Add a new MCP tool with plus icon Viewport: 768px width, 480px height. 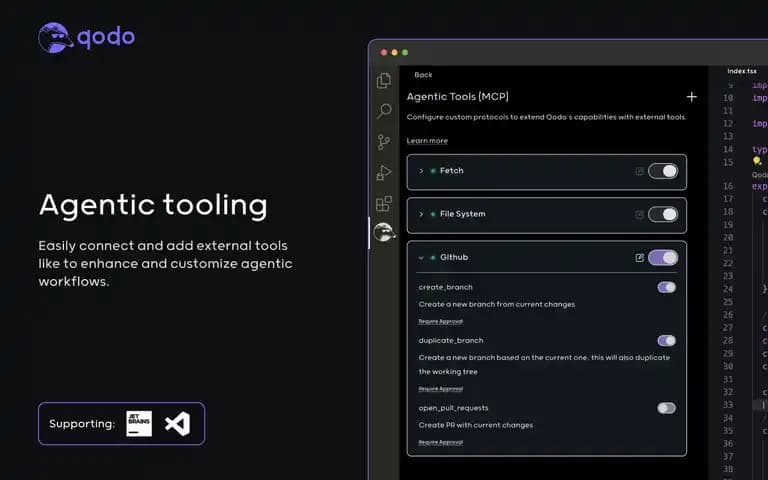point(692,97)
